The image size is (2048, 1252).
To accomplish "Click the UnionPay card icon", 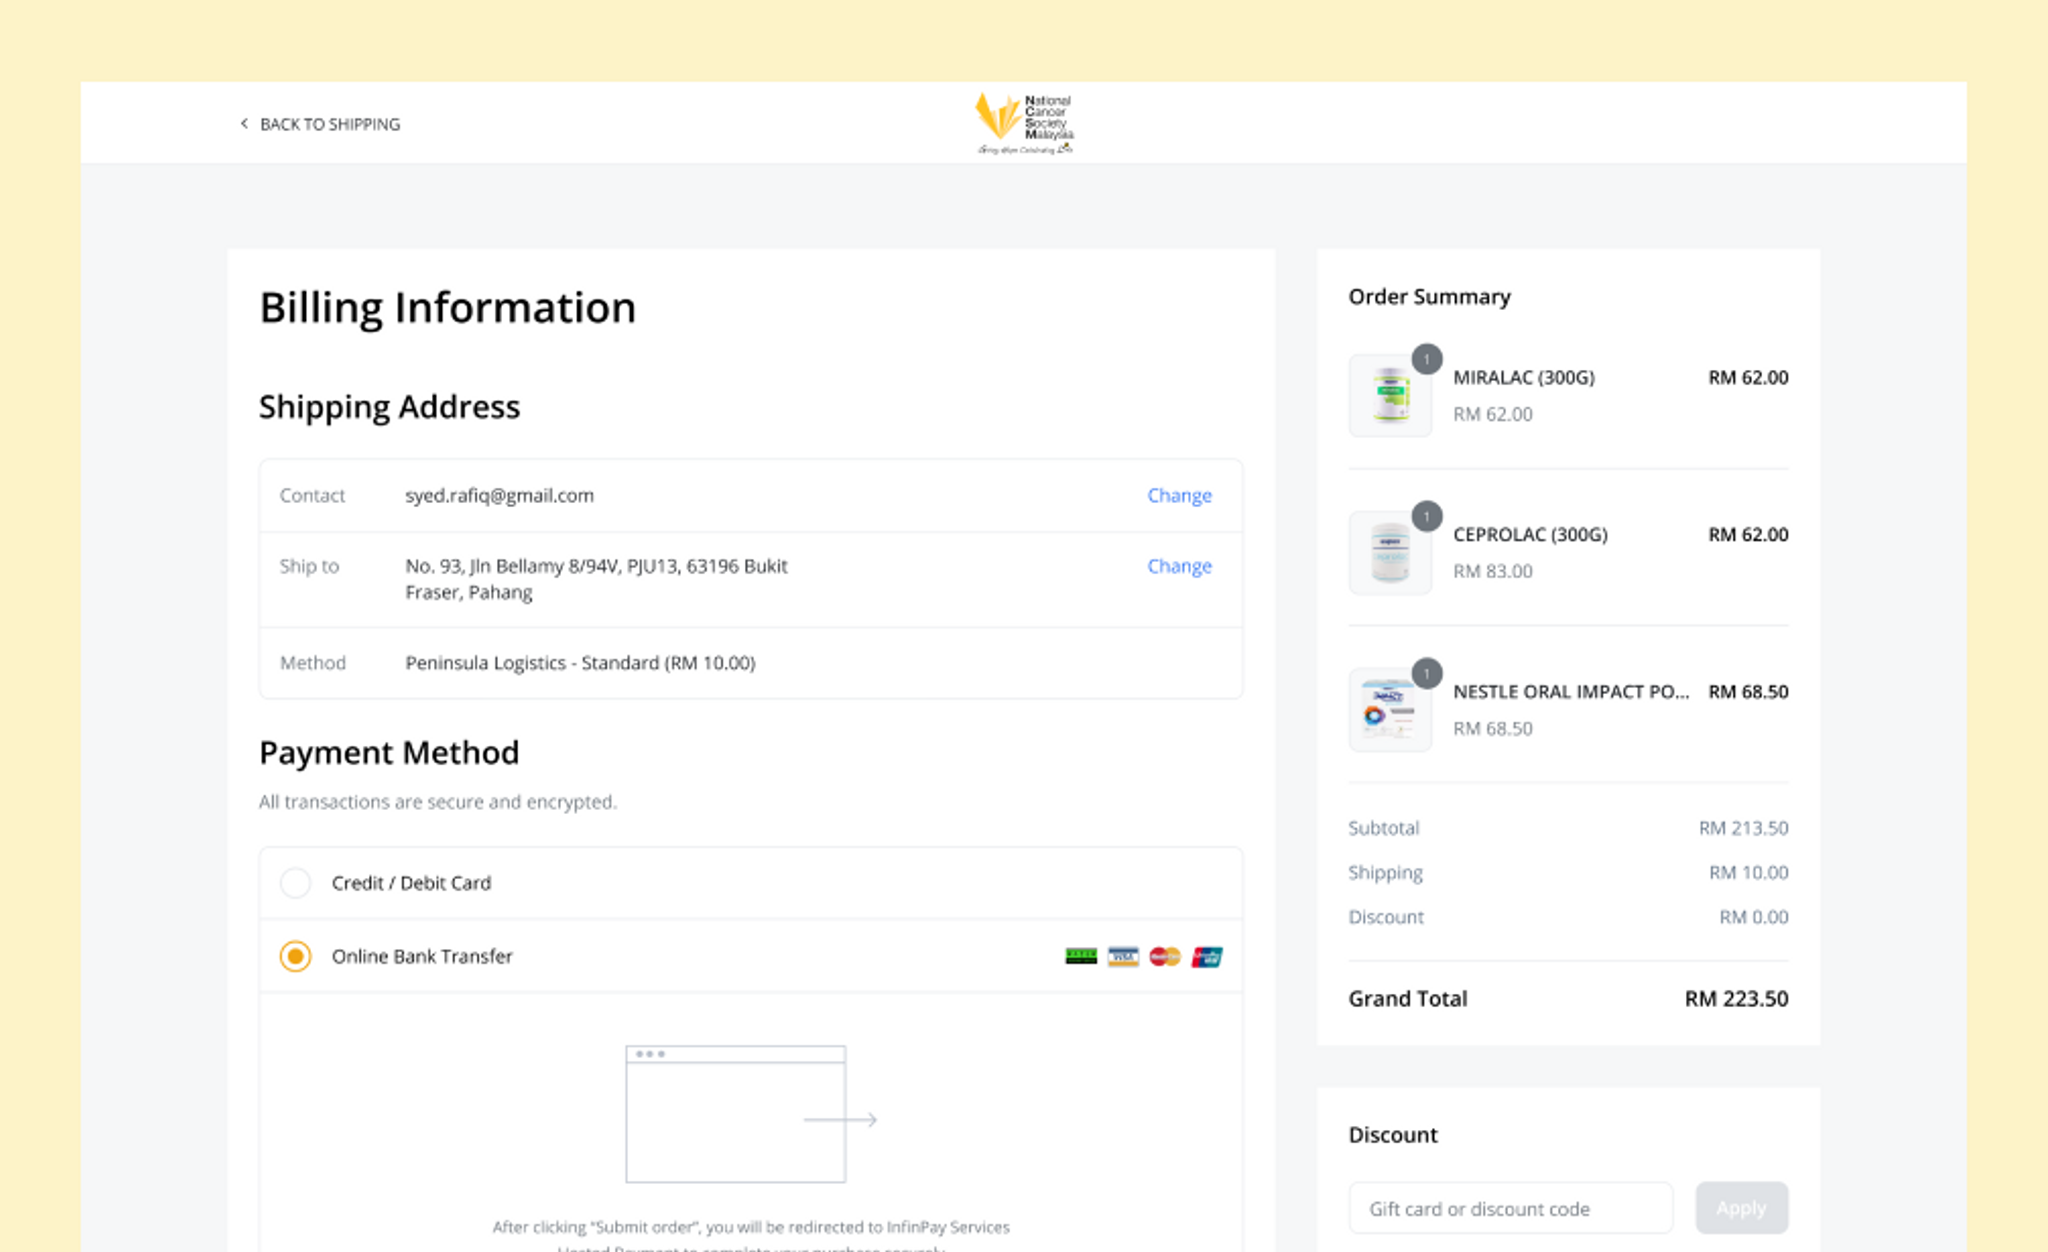I will (1207, 957).
